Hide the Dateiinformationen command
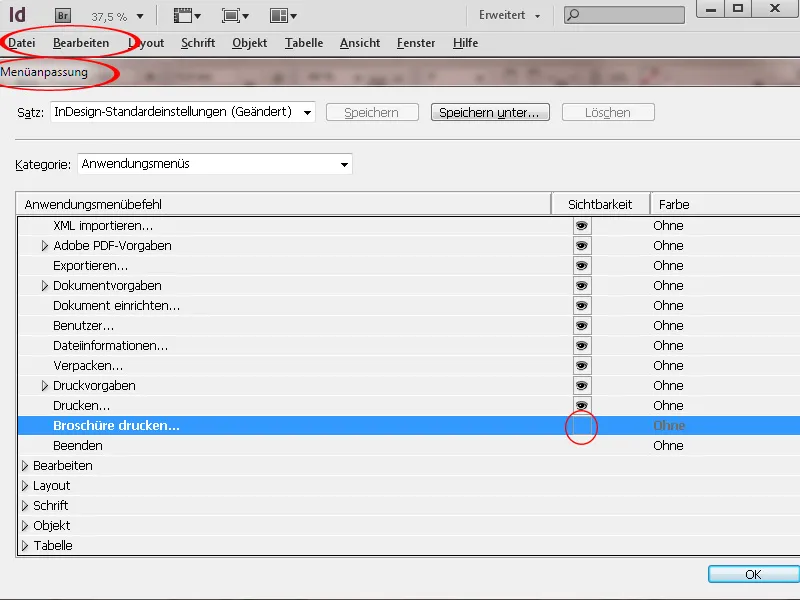 tap(582, 345)
